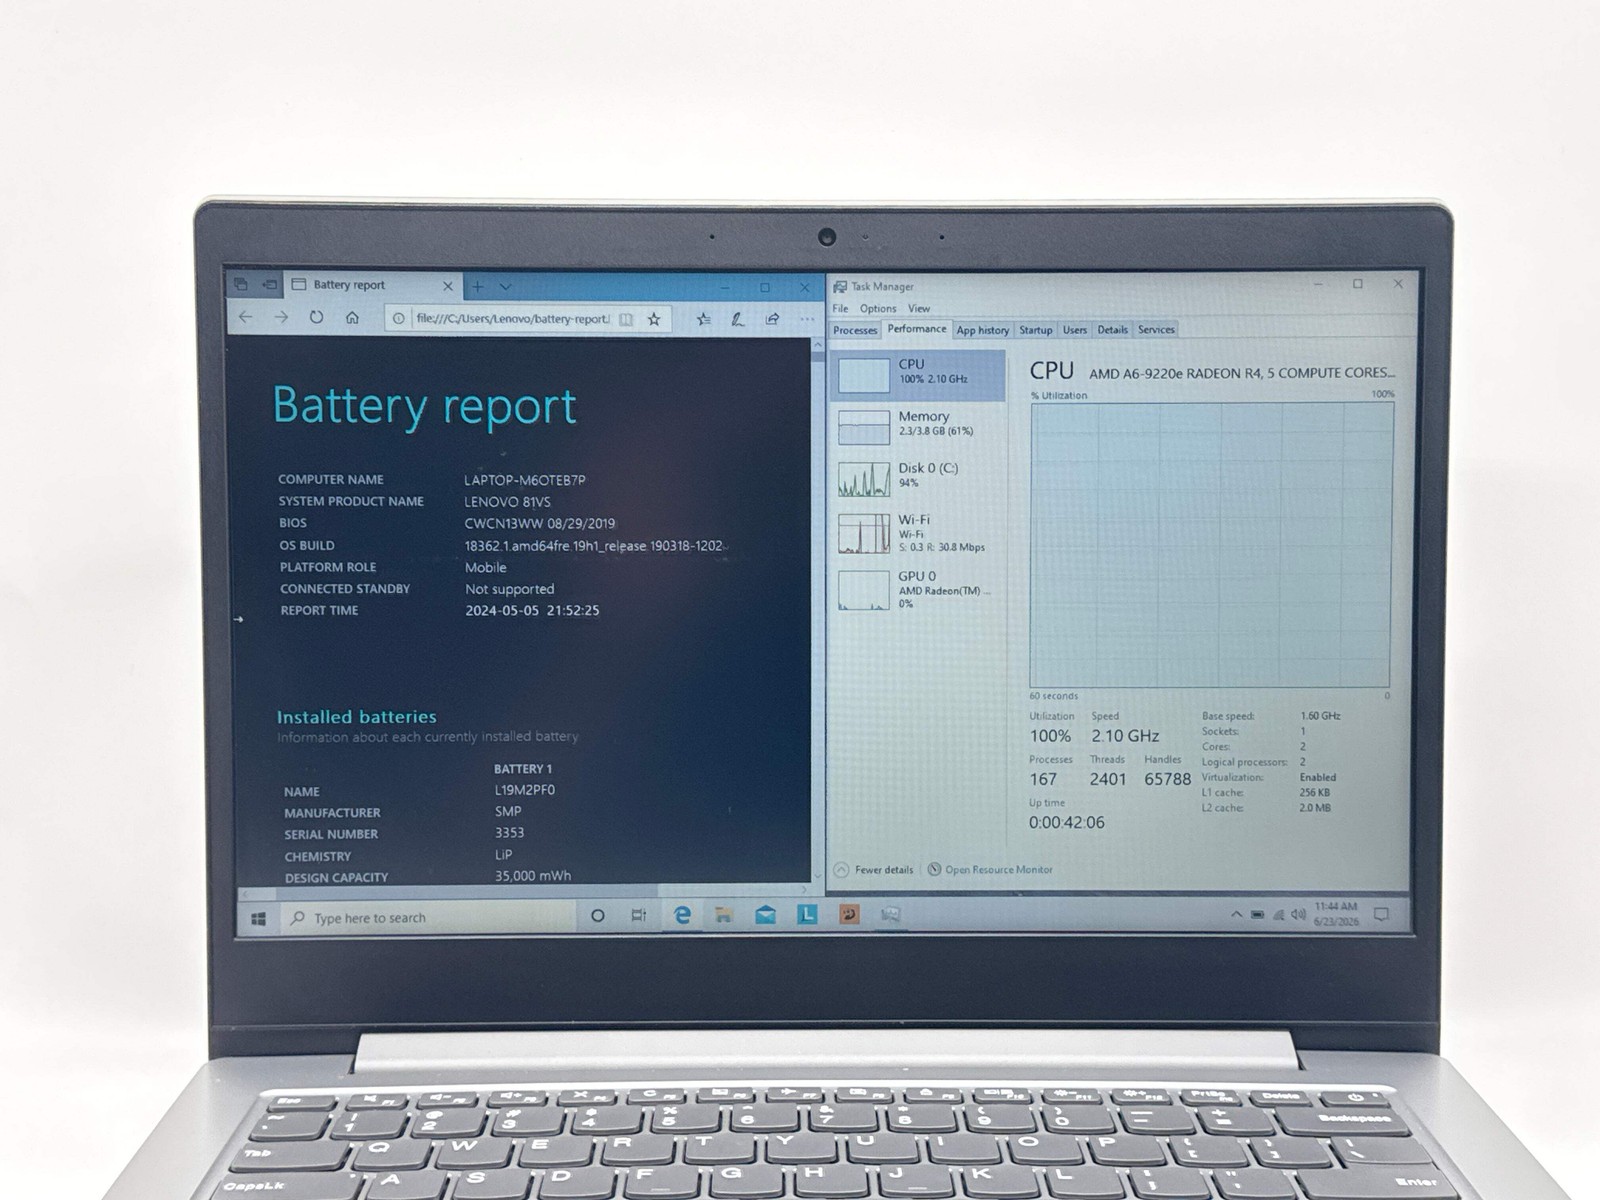Click the LENOVO 81VS product name

pos(507,502)
